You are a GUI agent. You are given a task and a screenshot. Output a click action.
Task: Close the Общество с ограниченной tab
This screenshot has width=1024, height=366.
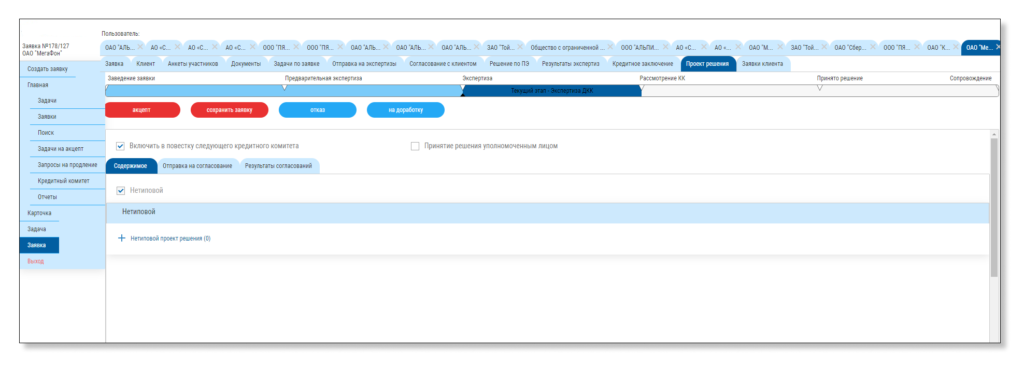(x=609, y=48)
